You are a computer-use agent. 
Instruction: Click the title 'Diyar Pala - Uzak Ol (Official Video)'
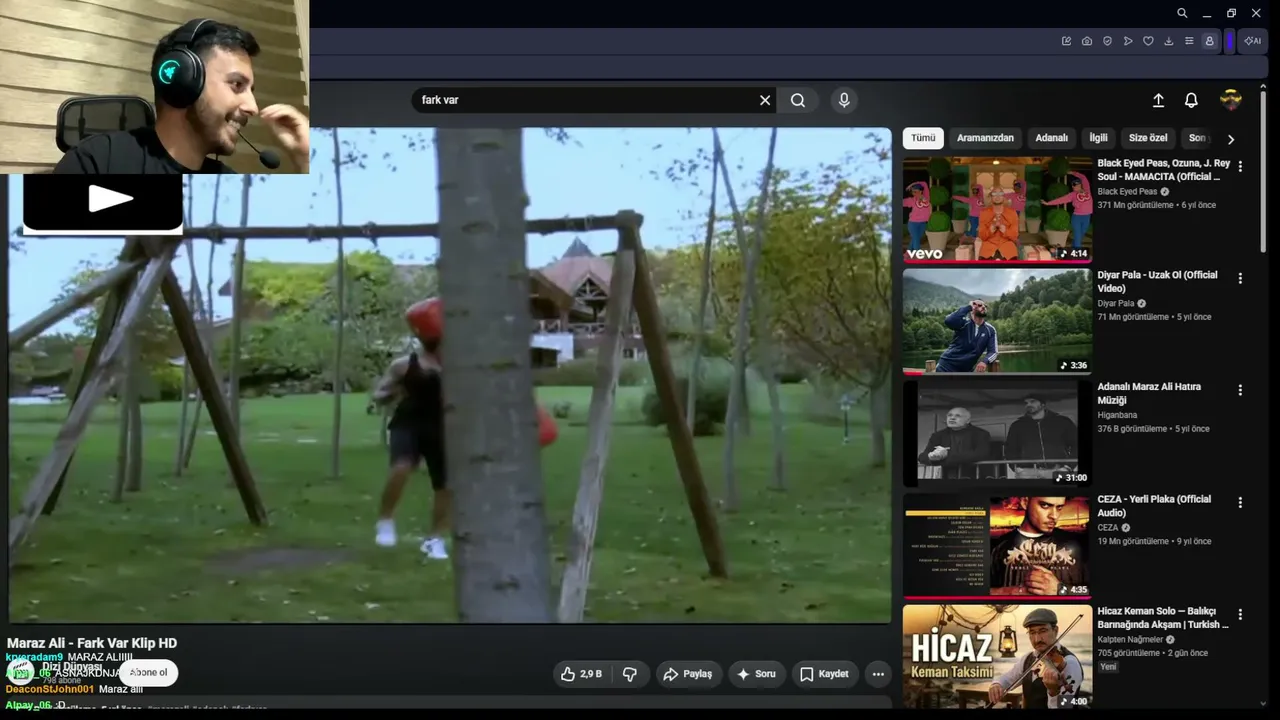[x=1157, y=282]
